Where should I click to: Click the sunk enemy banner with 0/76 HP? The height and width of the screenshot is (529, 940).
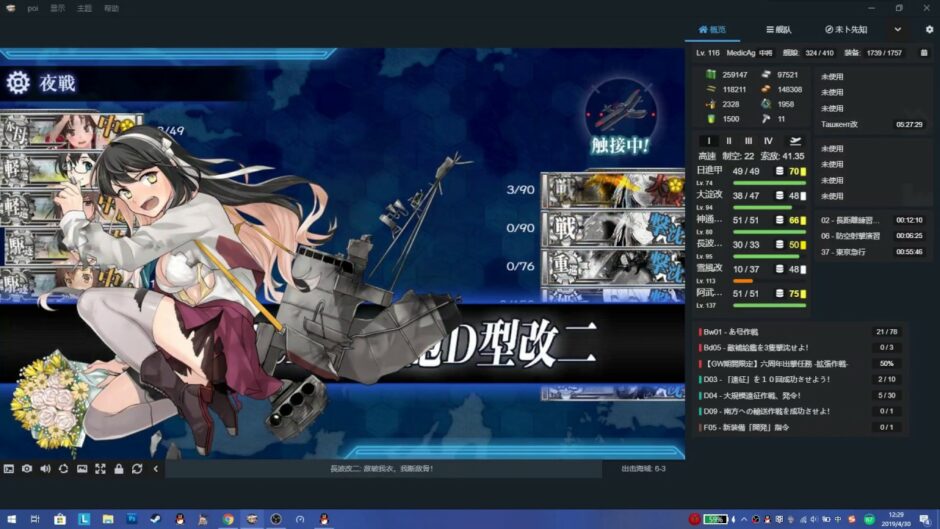tap(613, 266)
